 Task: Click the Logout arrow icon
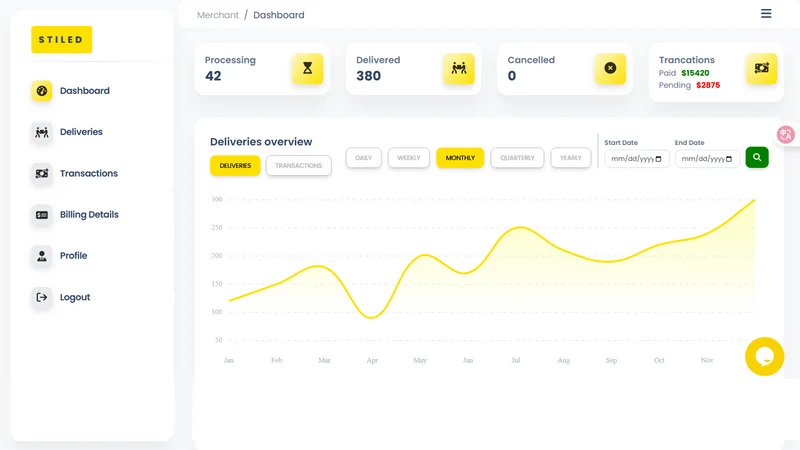(x=42, y=297)
